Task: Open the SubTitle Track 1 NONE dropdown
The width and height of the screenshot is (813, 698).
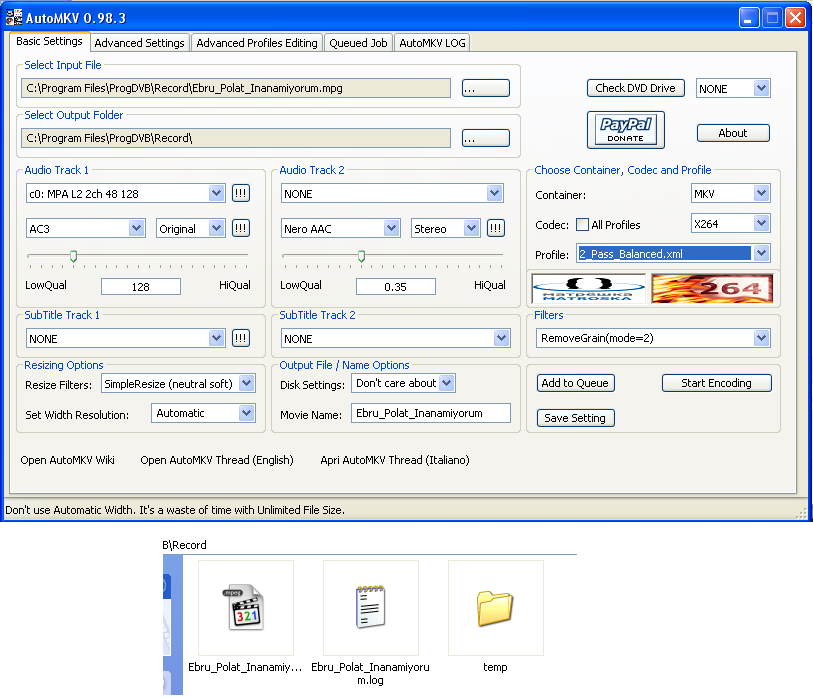Action: coord(125,338)
